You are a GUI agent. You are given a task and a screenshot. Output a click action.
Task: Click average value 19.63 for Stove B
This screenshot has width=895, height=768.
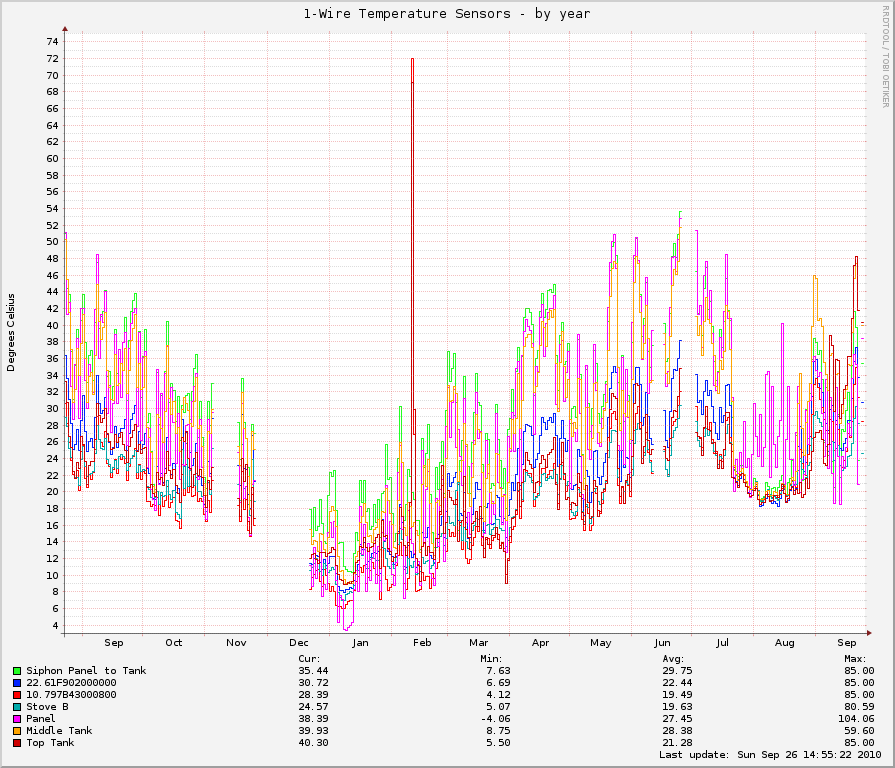pyautogui.click(x=678, y=707)
